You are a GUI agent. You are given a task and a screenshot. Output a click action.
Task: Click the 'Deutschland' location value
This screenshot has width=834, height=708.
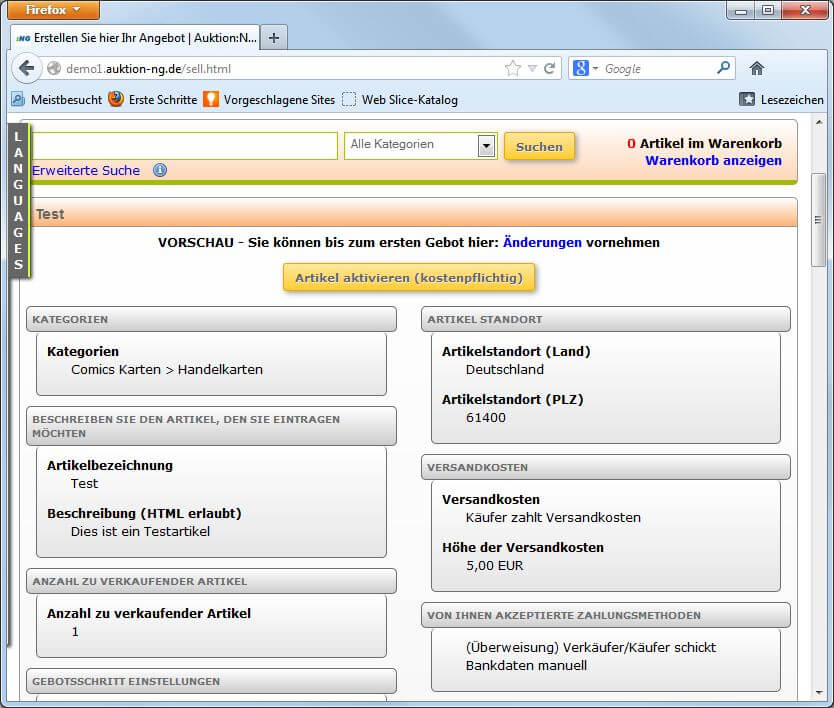(505, 370)
